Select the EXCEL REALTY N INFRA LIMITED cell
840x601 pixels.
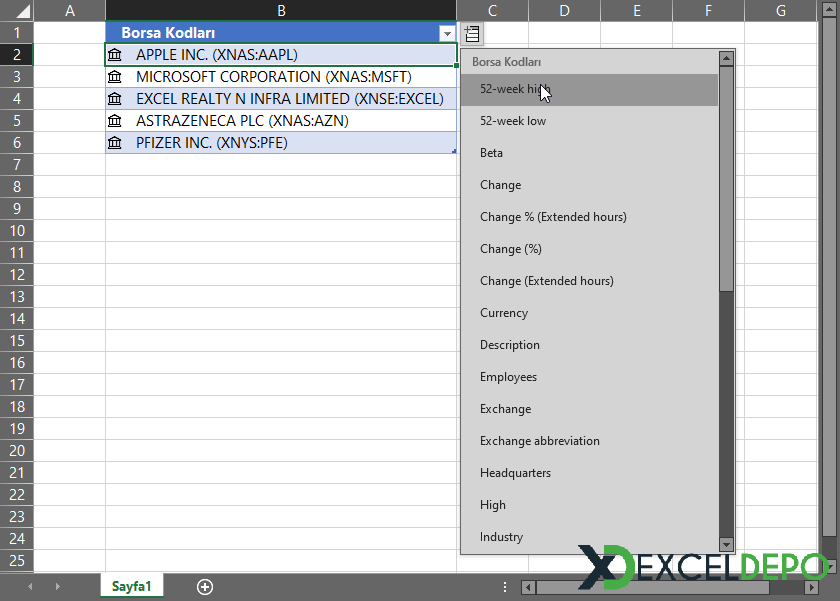281,99
